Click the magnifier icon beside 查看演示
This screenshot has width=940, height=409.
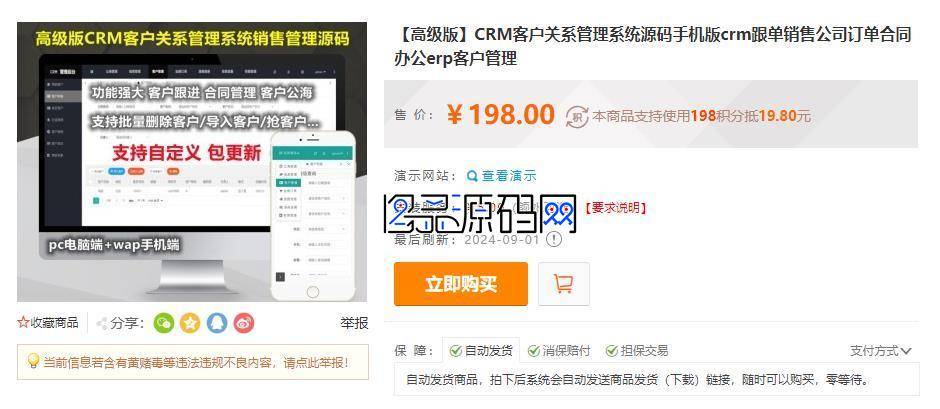point(472,176)
